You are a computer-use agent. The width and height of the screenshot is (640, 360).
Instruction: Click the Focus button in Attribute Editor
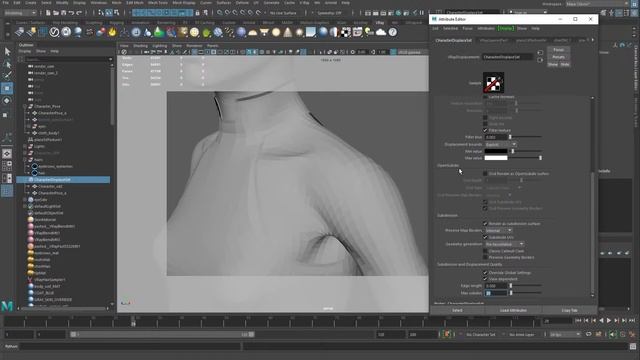point(558,50)
